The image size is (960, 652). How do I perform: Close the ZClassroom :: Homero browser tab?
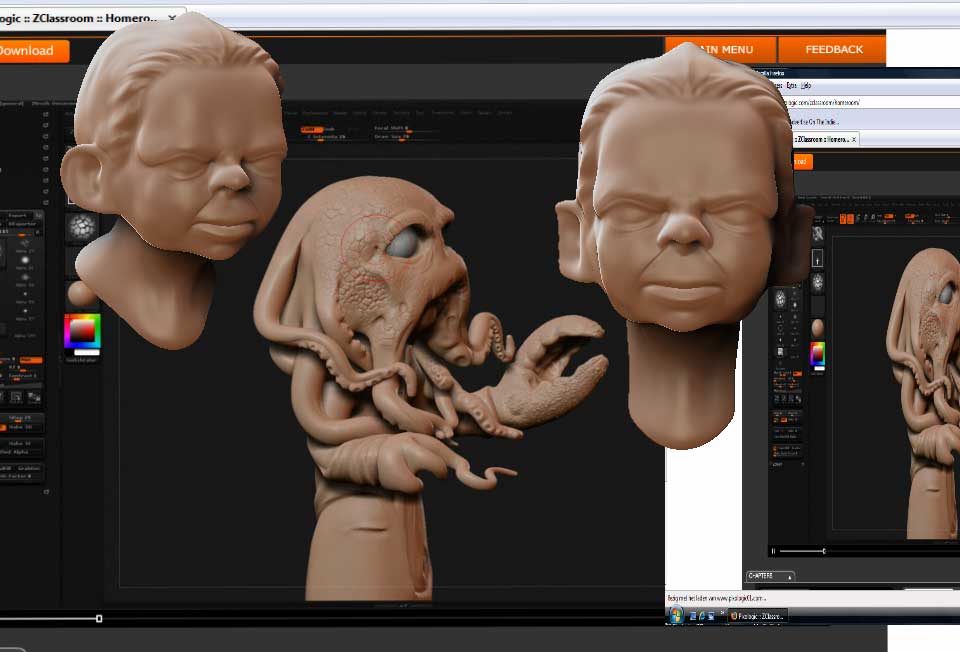pos(172,18)
